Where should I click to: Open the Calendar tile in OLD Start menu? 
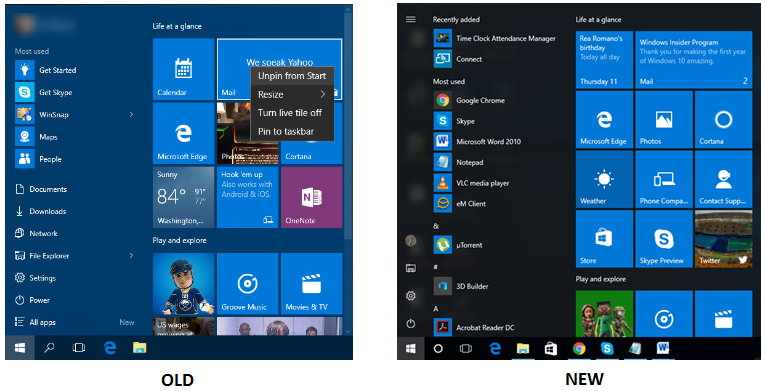tap(183, 69)
